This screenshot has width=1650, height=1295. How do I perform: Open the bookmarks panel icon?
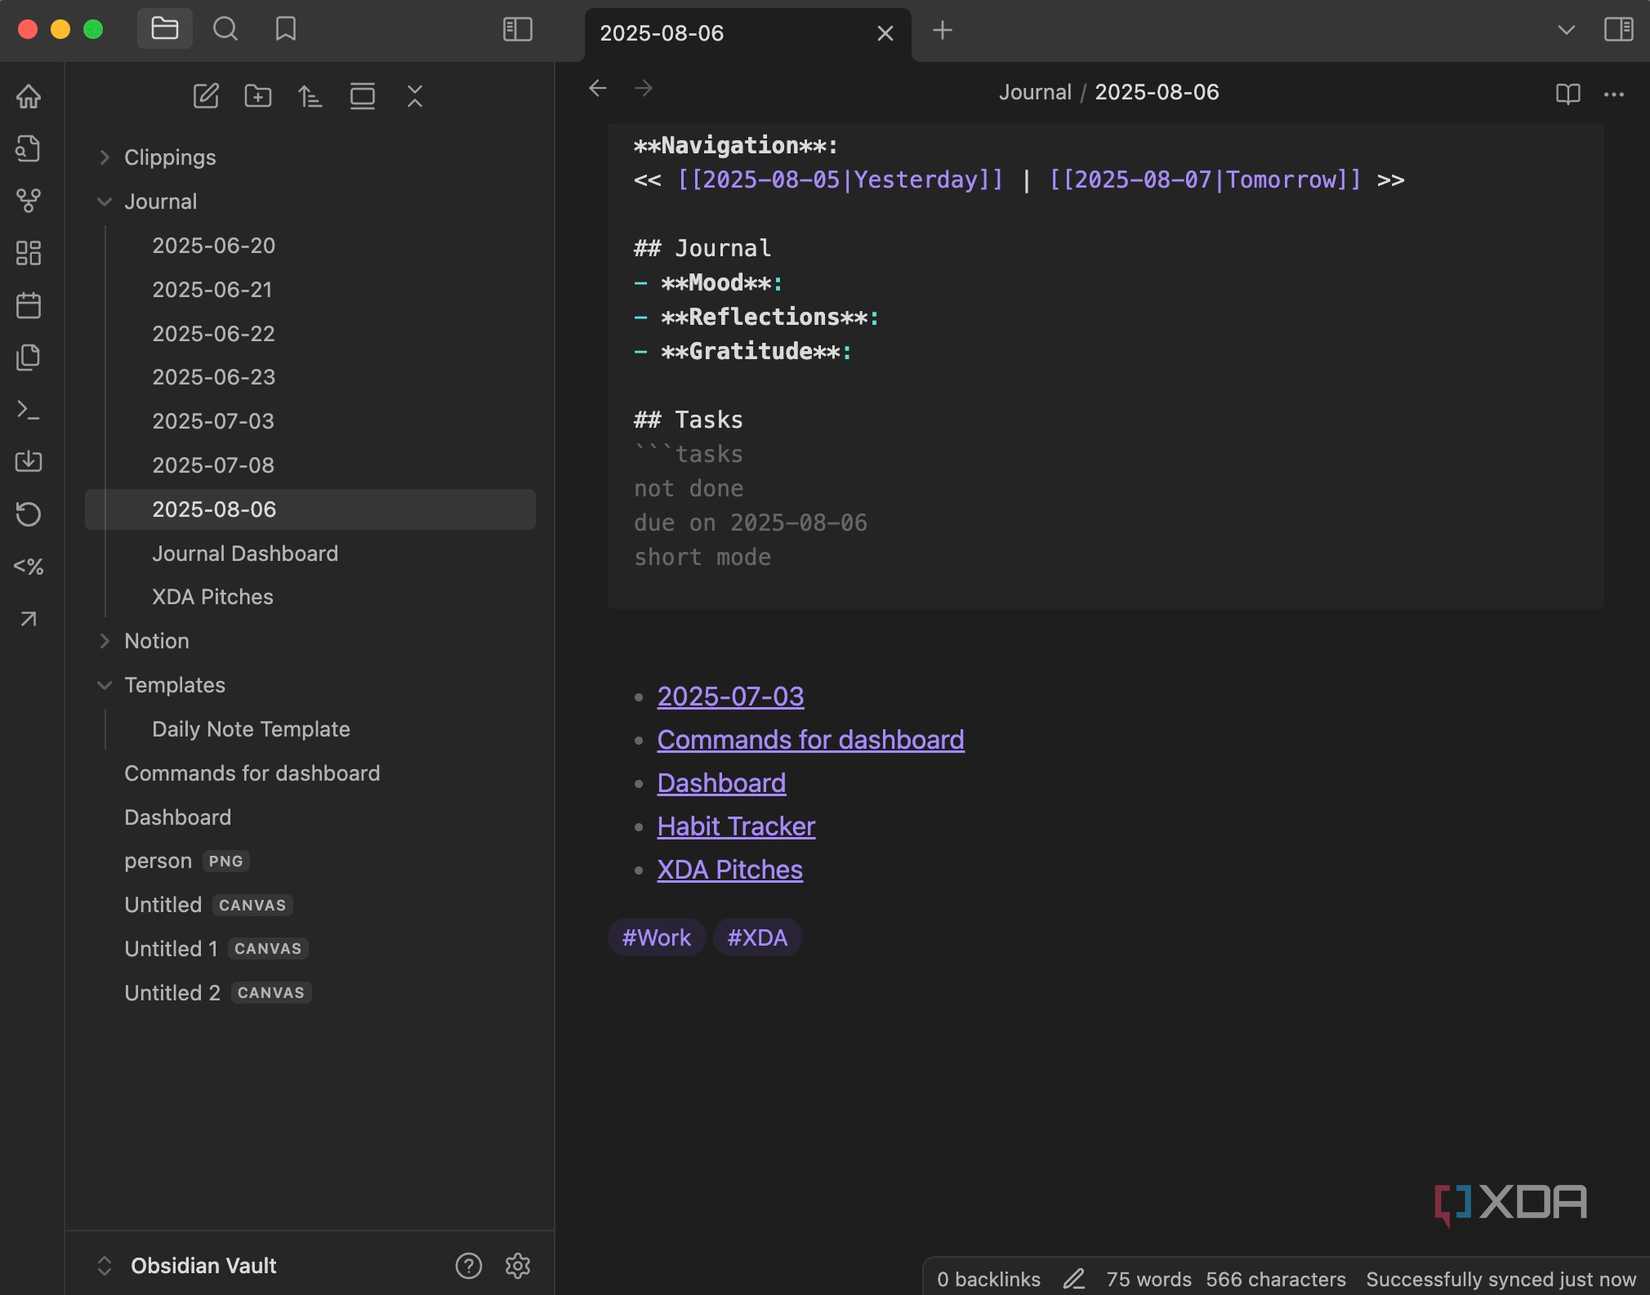coord(286,29)
